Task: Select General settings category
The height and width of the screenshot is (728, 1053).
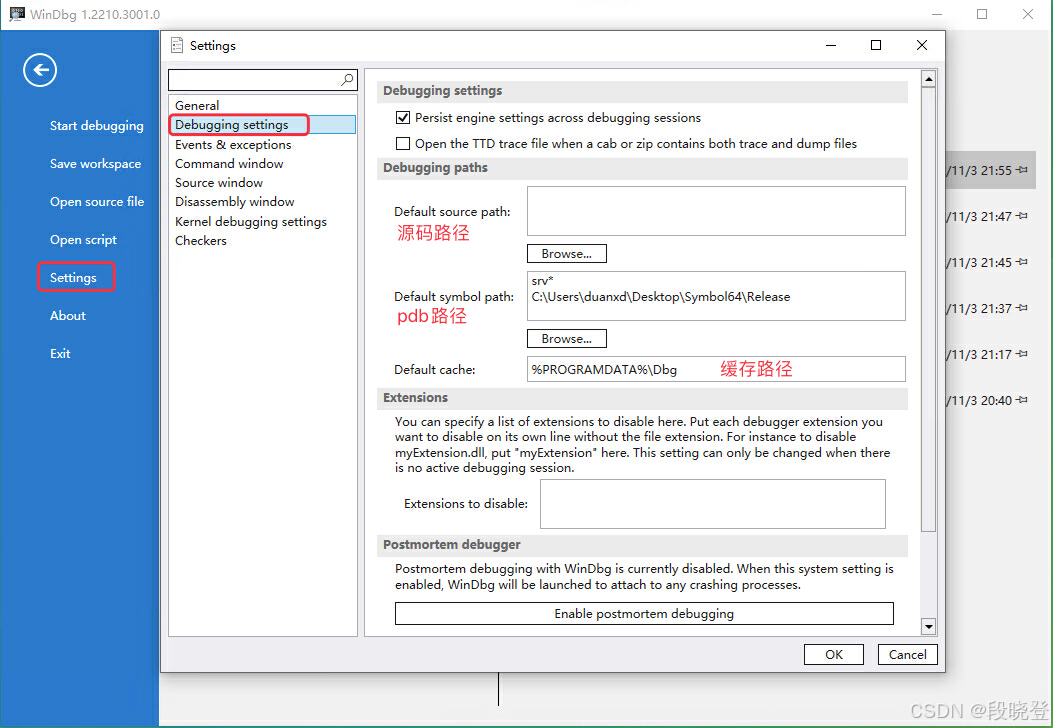Action: (x=262, y=105)
